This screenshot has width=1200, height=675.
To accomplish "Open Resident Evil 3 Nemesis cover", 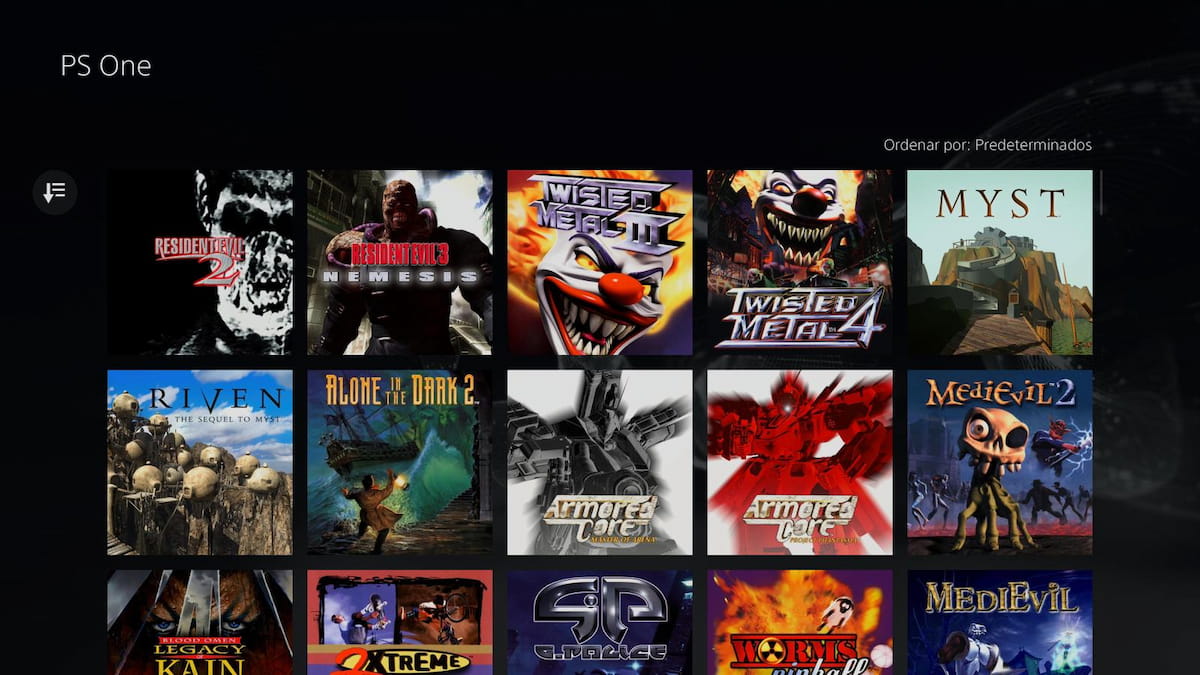I will pyautogui.click(x=400, y=262).
